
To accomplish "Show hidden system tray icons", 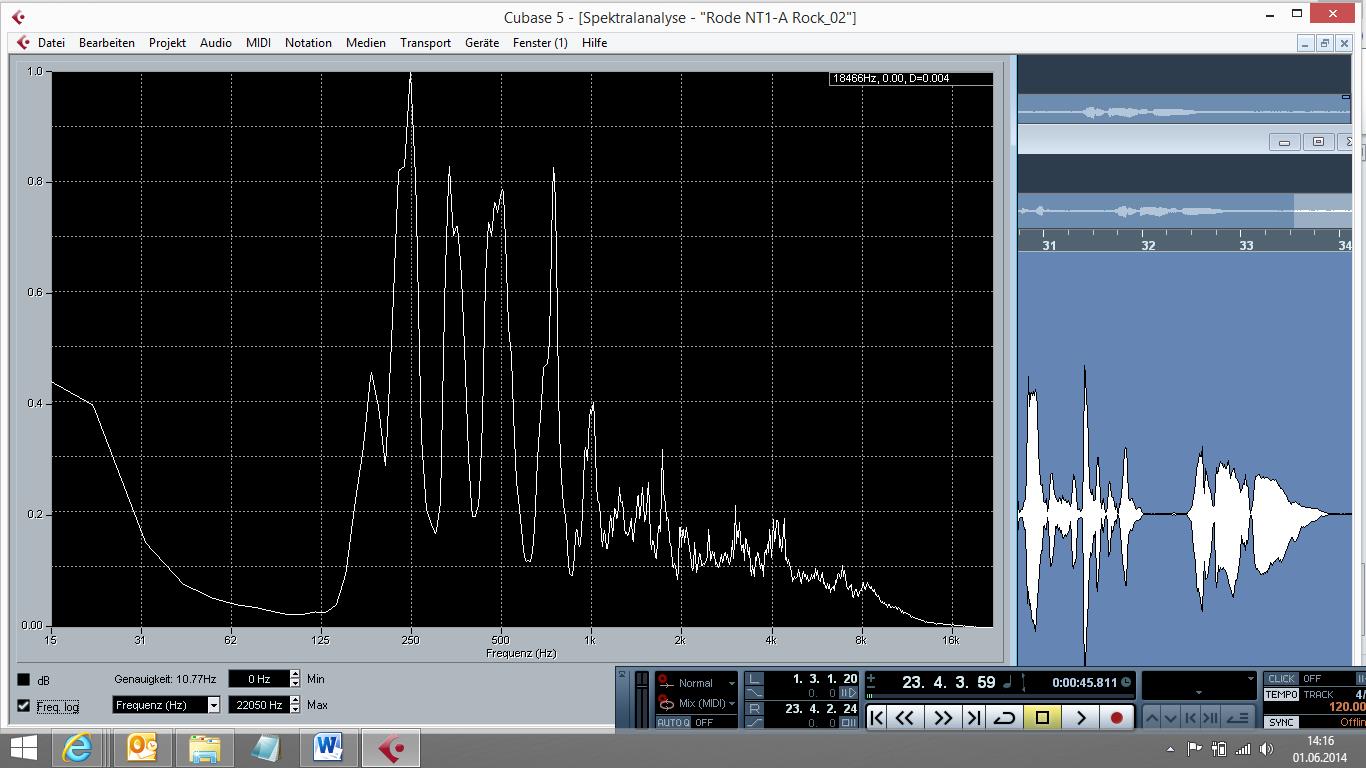I will pos(1171,748).
